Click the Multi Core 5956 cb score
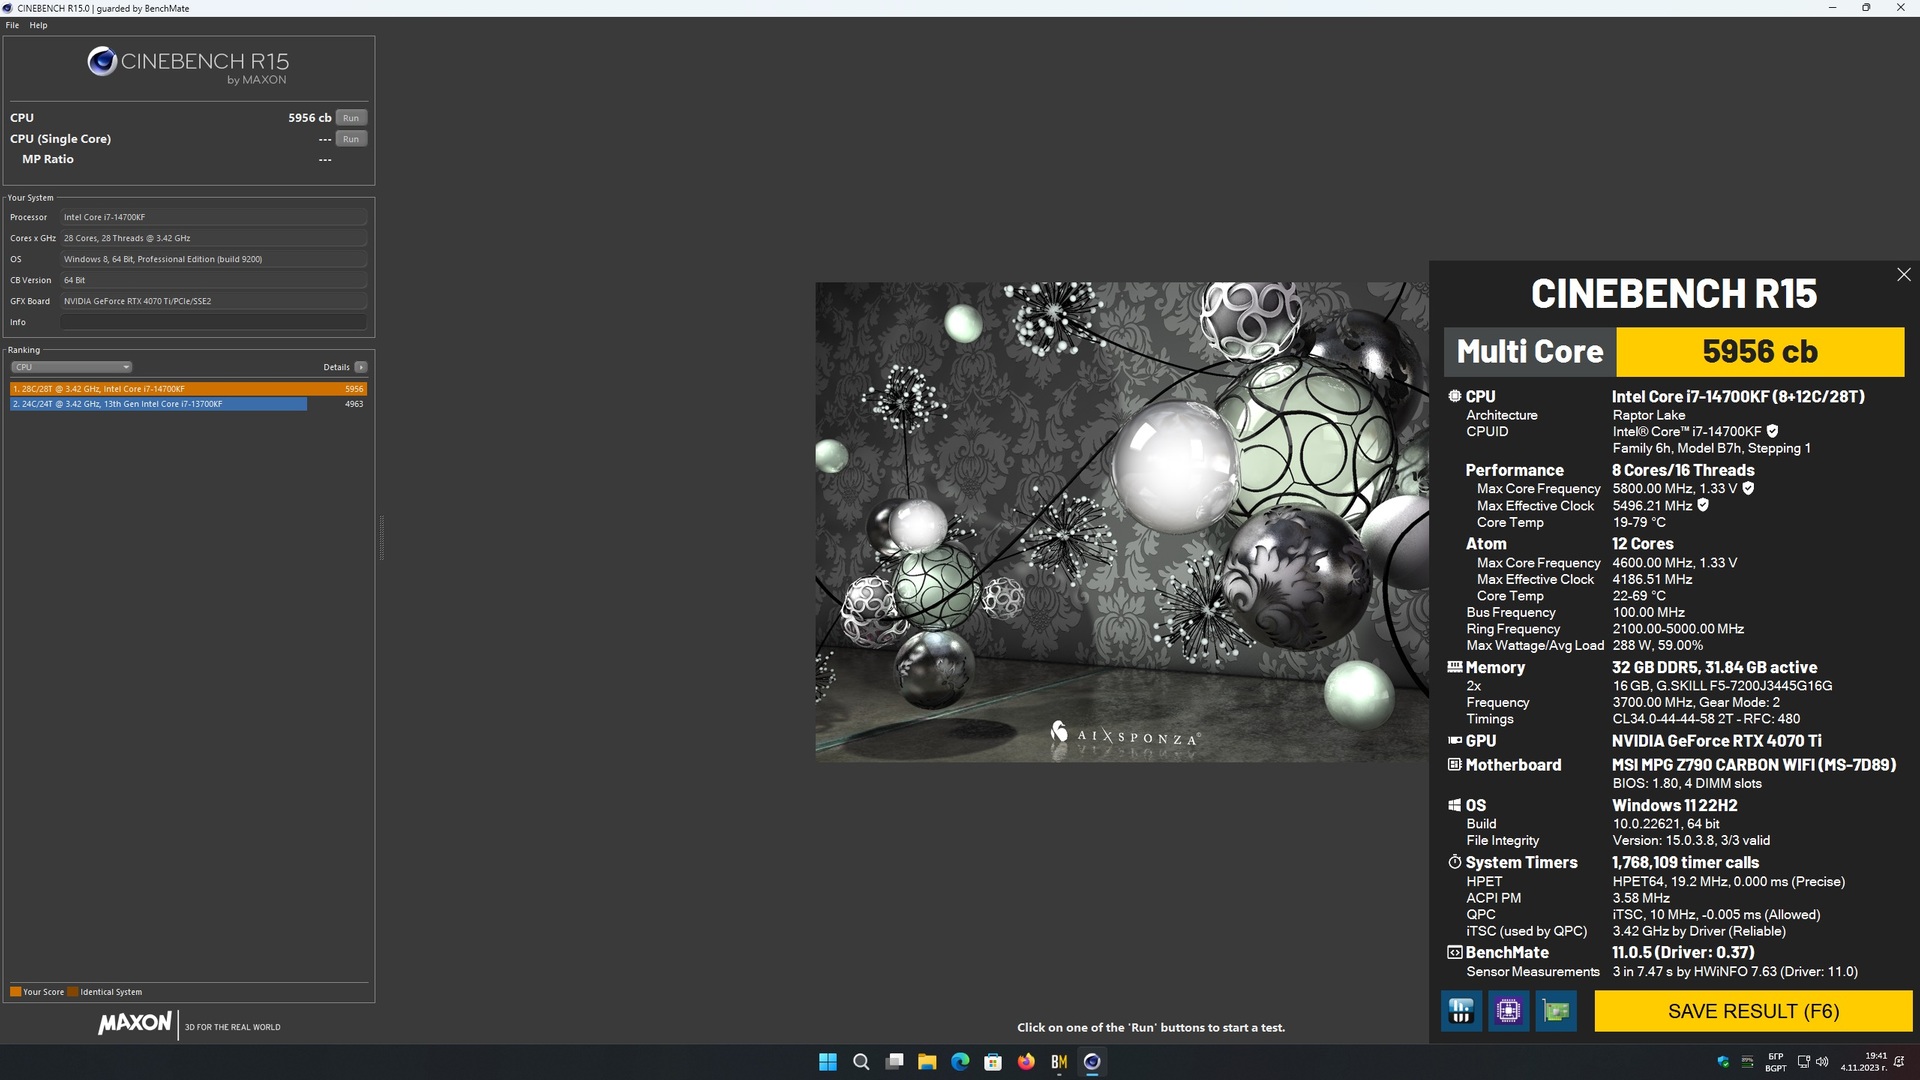The height and width of the screenshot is (1080, 1920). (x=1759, y=352)
